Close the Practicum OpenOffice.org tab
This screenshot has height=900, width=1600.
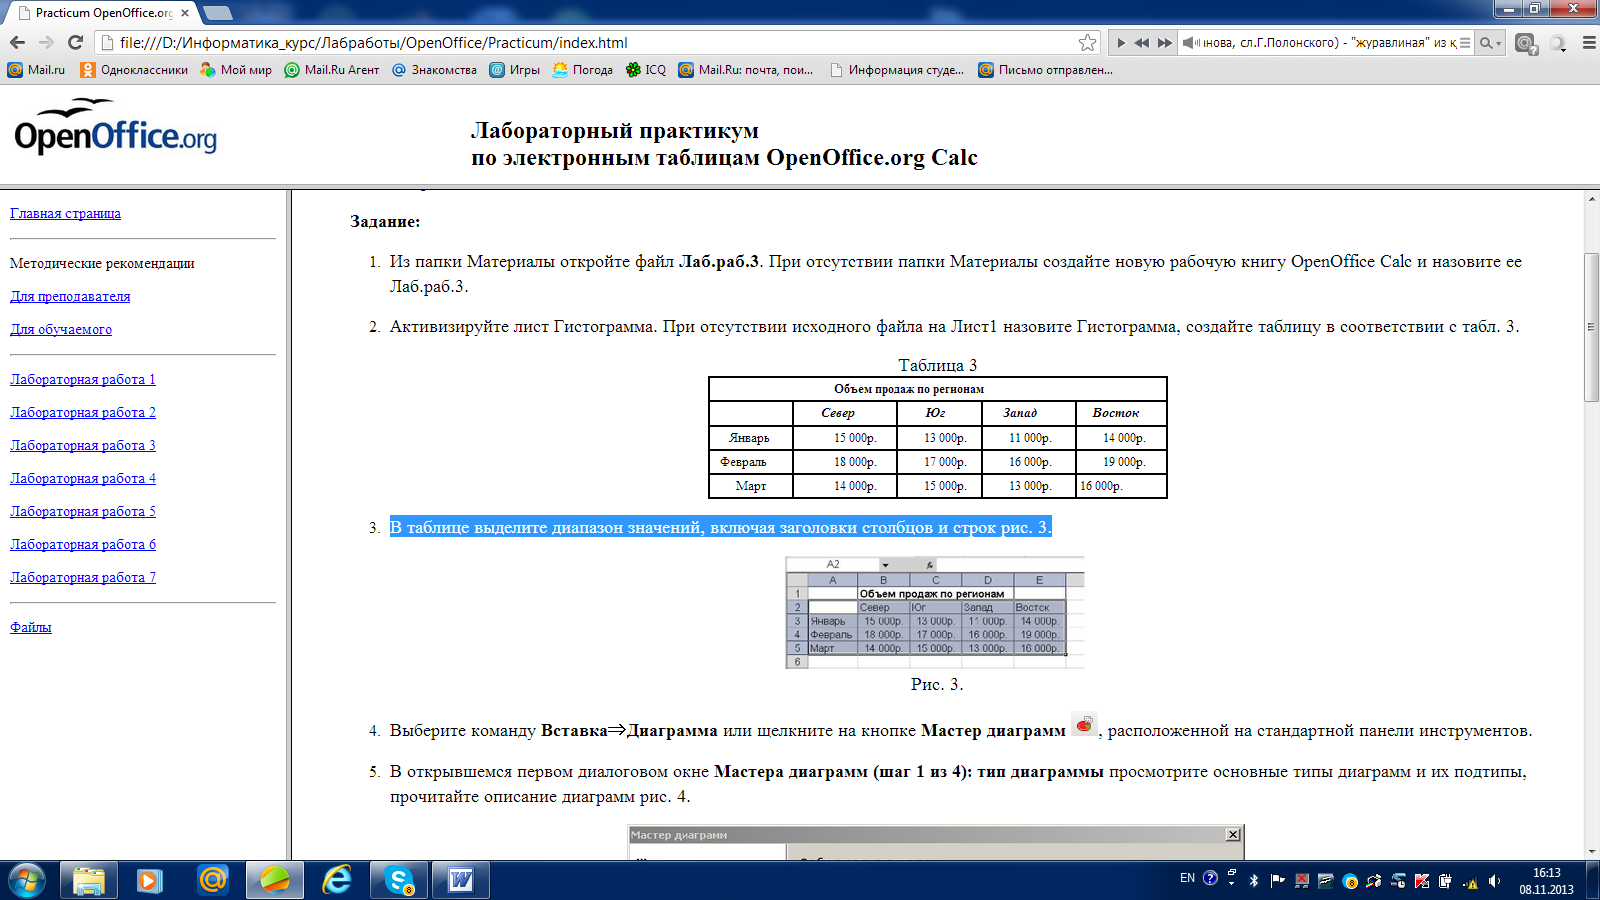tap(184, 13)
